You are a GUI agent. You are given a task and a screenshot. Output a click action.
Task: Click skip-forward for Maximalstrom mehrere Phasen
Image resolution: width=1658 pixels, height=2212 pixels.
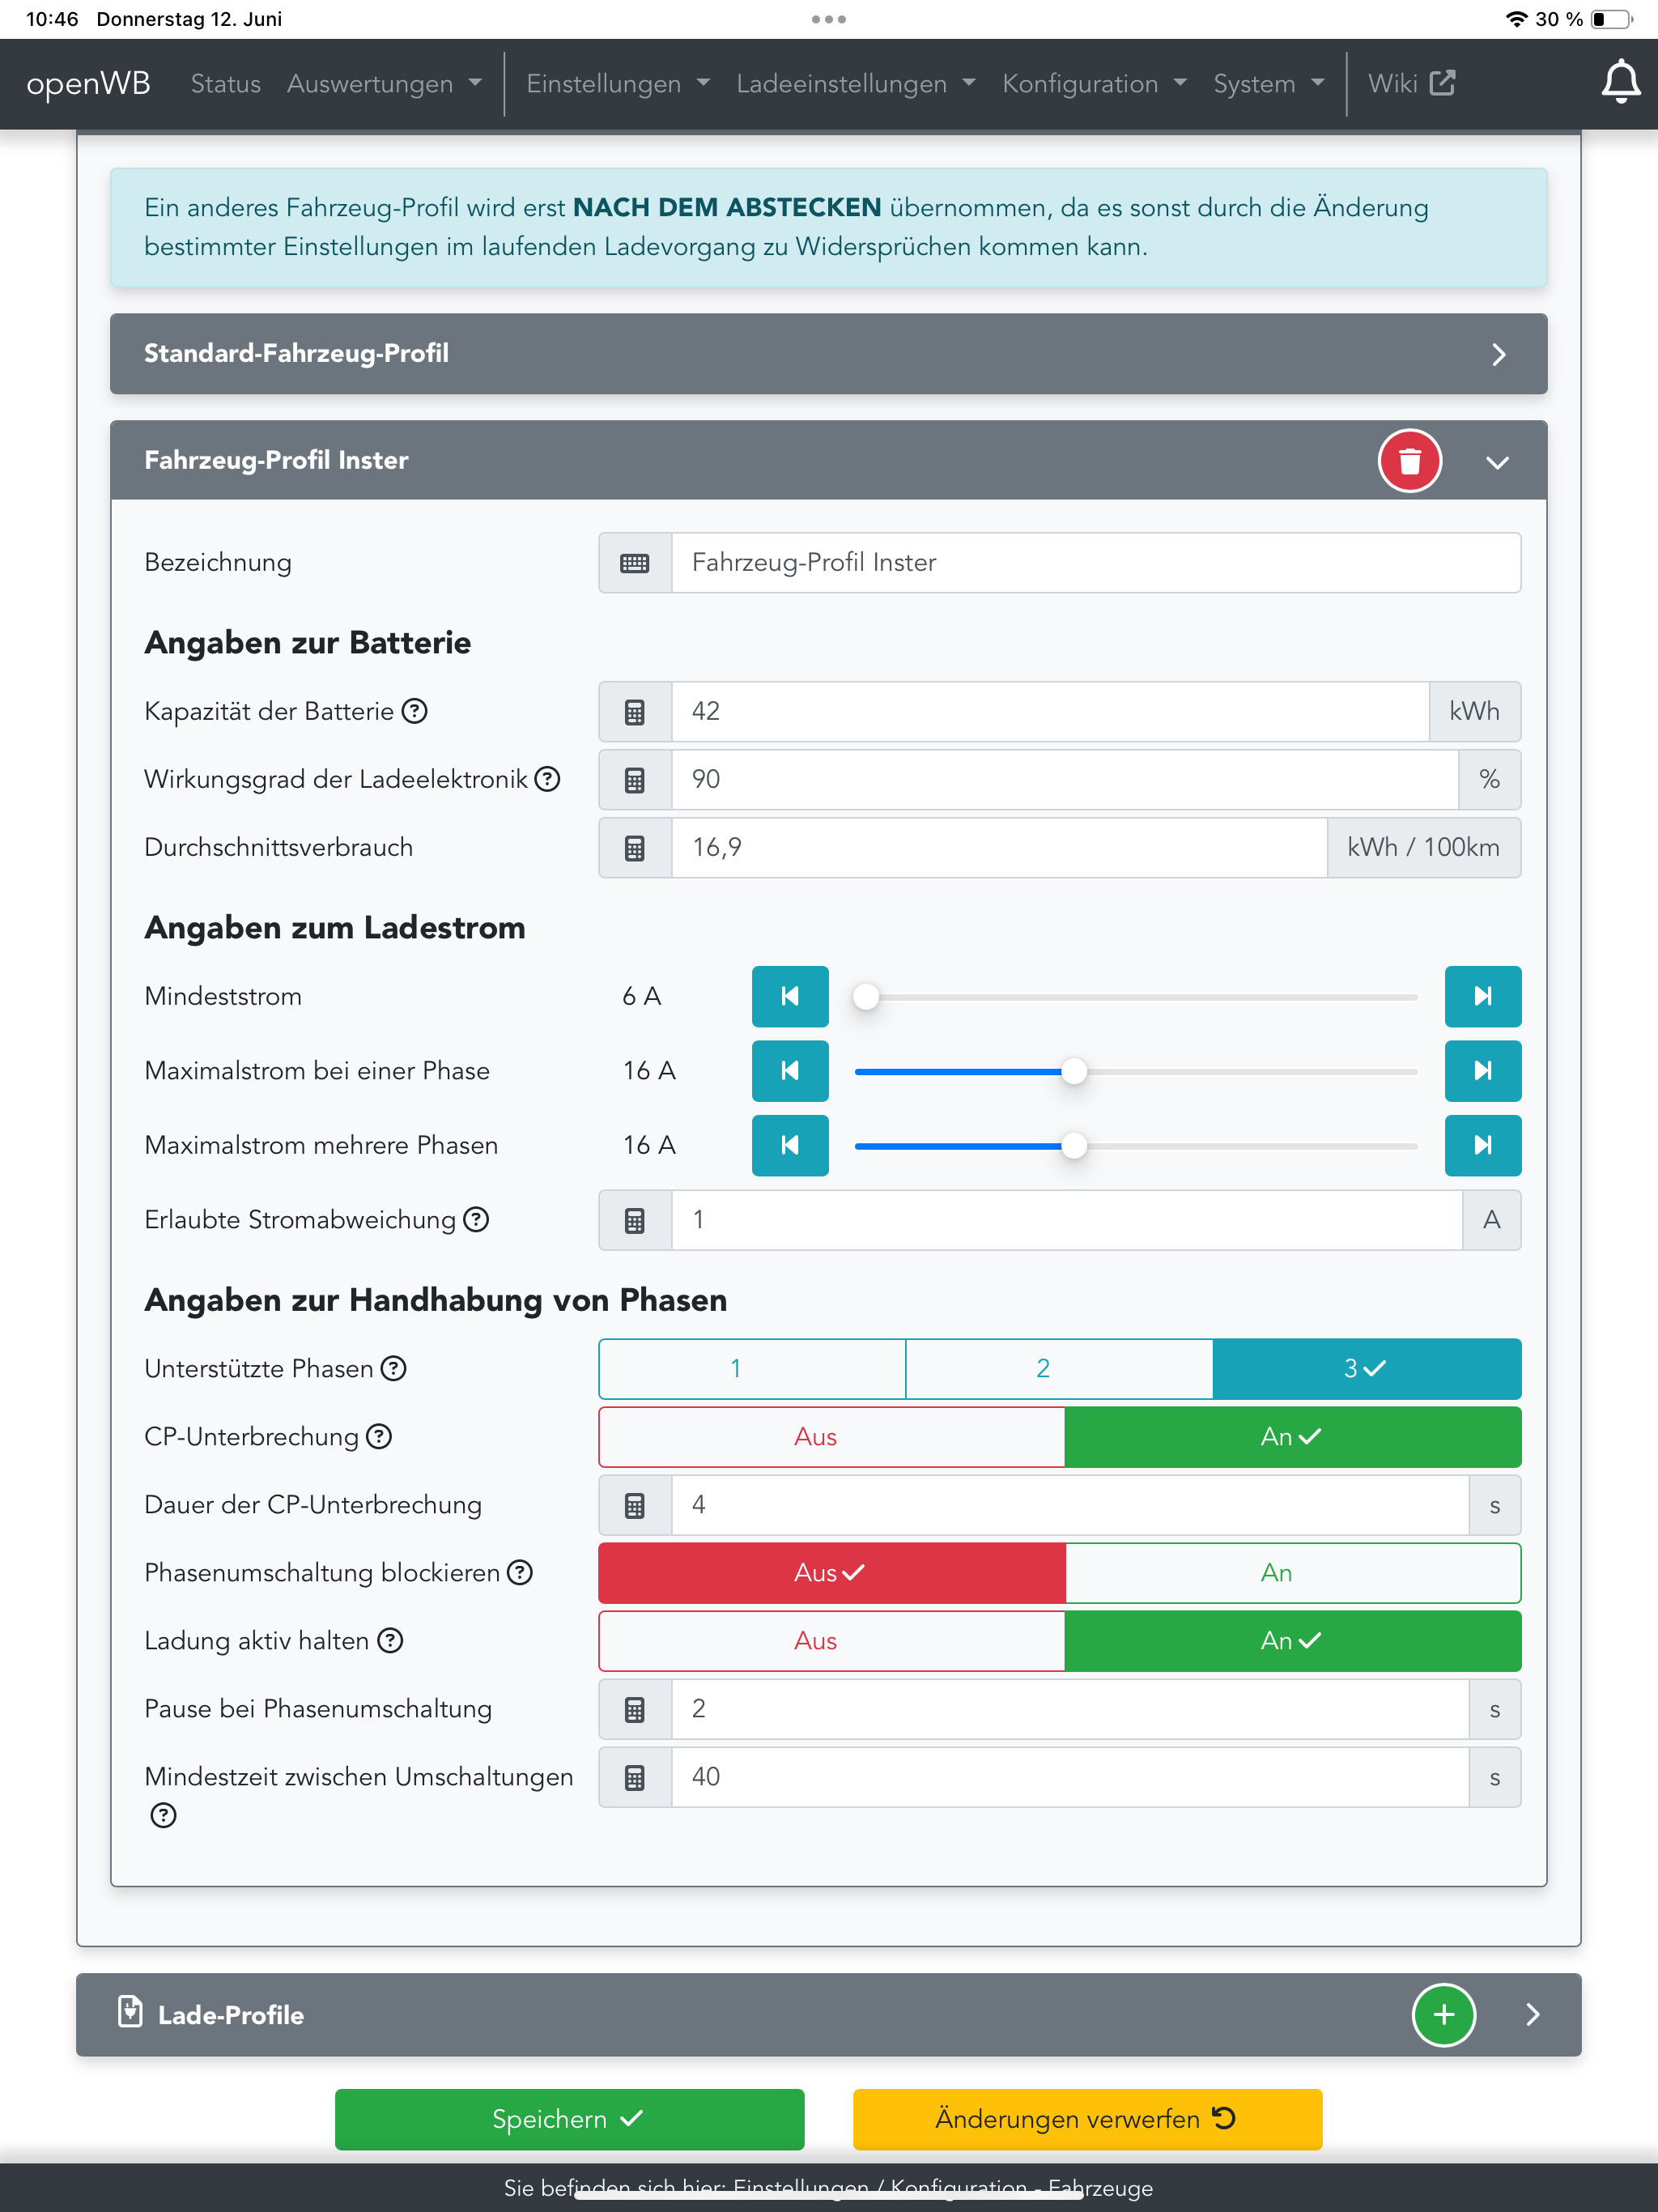tap(1482, 1145)
